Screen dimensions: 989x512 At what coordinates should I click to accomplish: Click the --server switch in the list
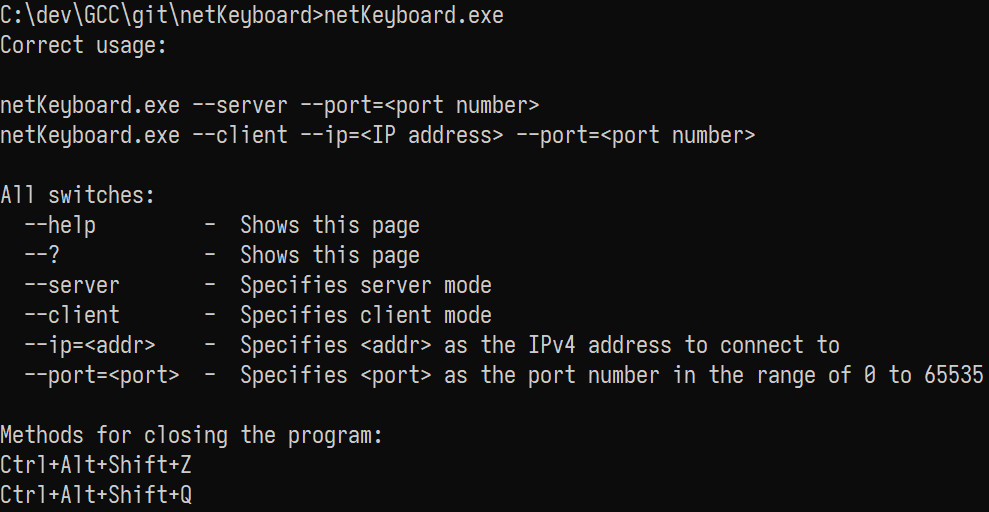[x=72, y=285]
